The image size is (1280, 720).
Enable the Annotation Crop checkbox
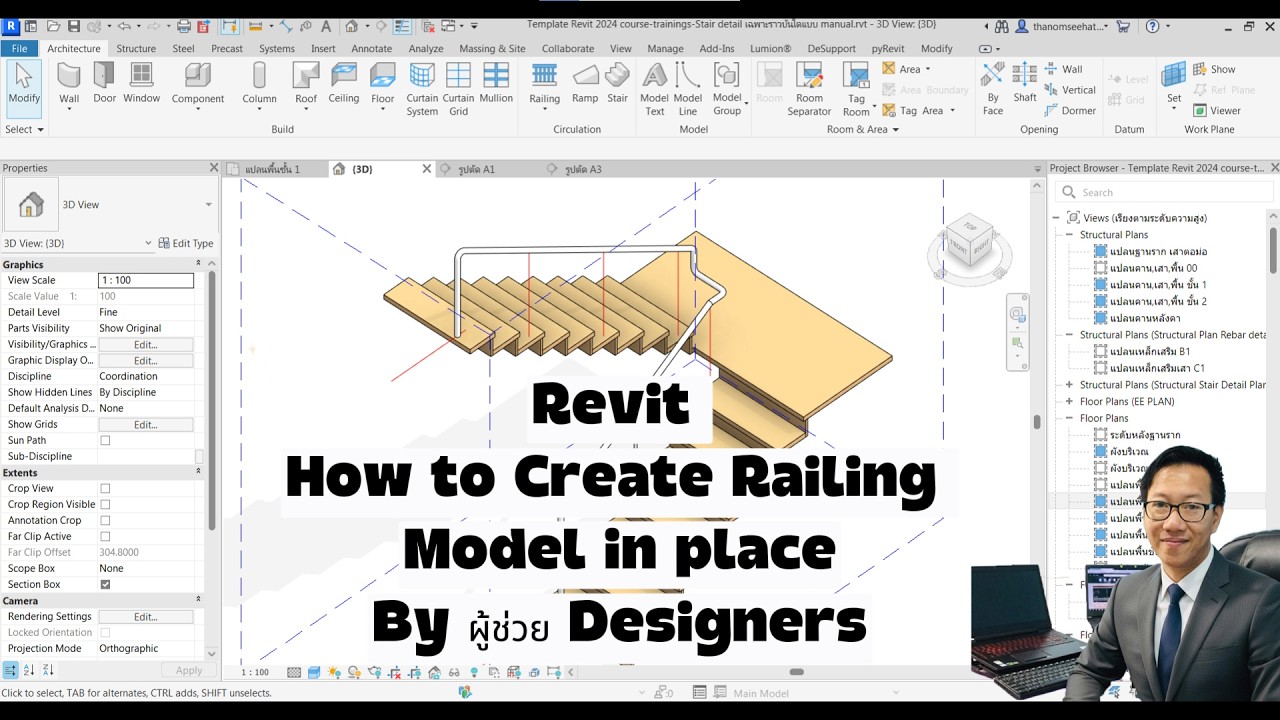tap(105, 520)
